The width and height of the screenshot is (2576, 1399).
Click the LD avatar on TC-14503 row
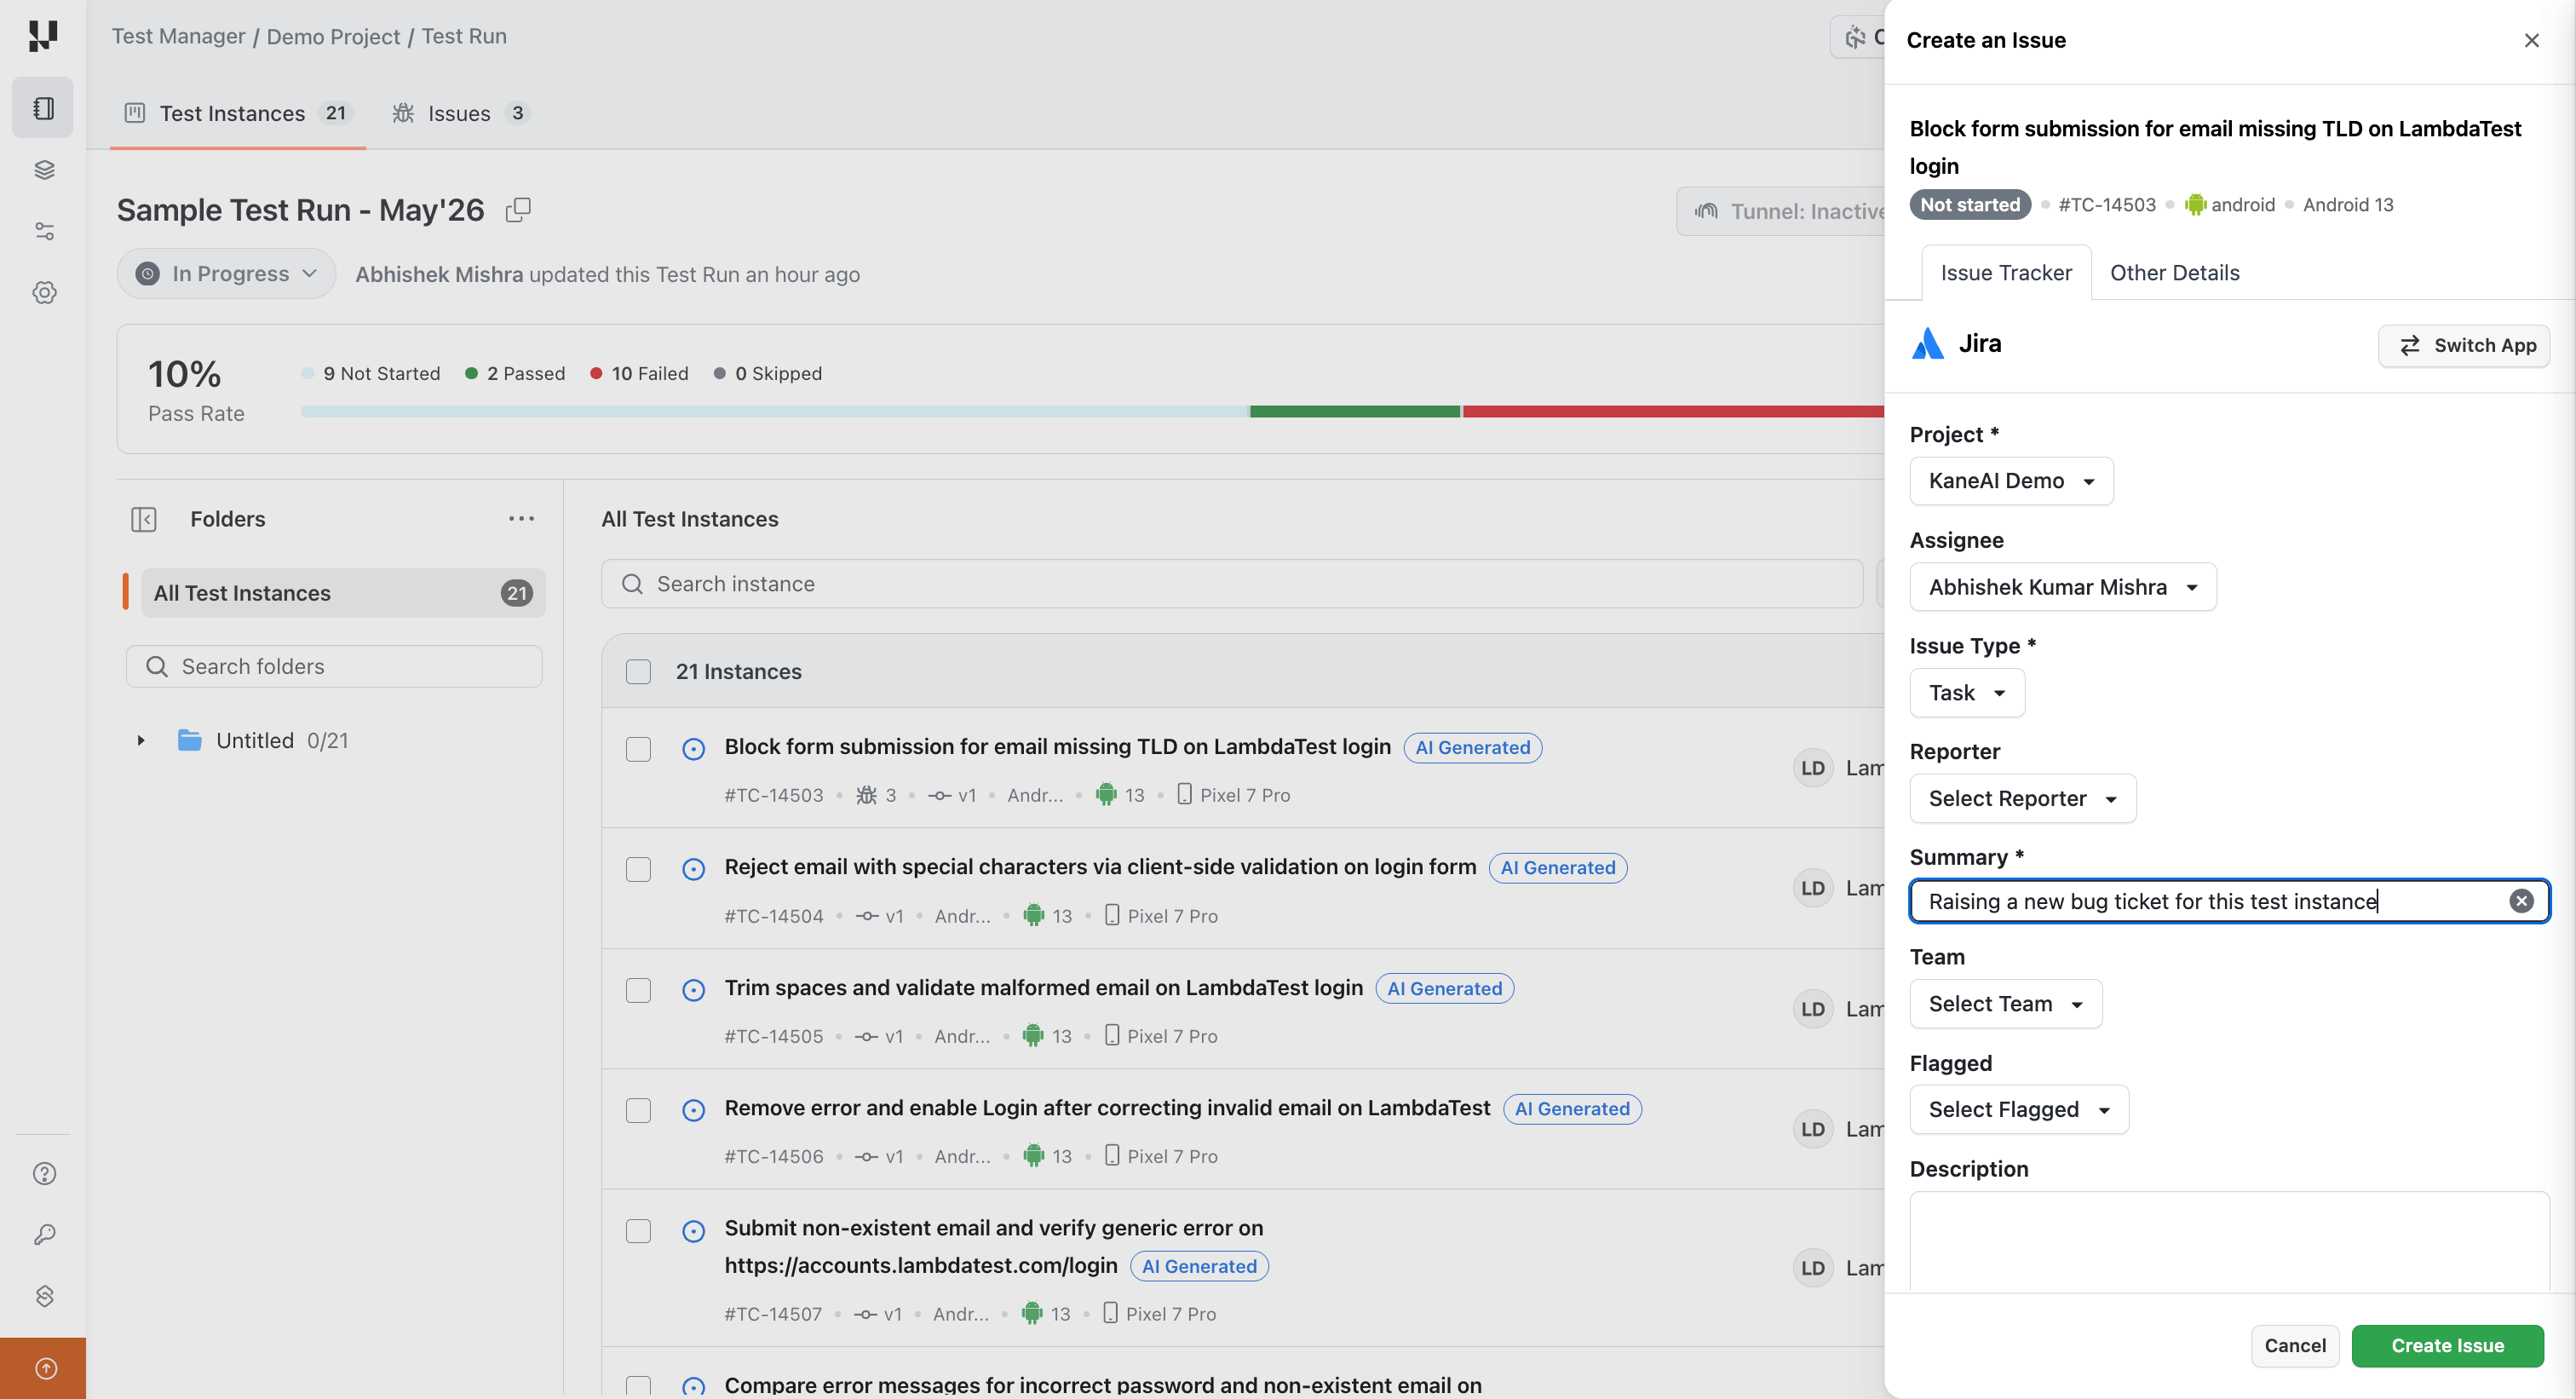1813,768
